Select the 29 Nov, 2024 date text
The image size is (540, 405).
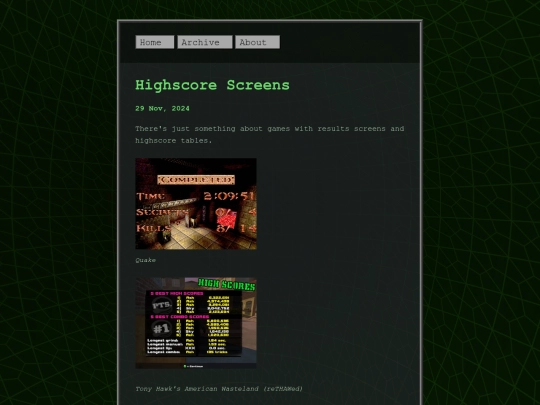click(x=162, y=108)
